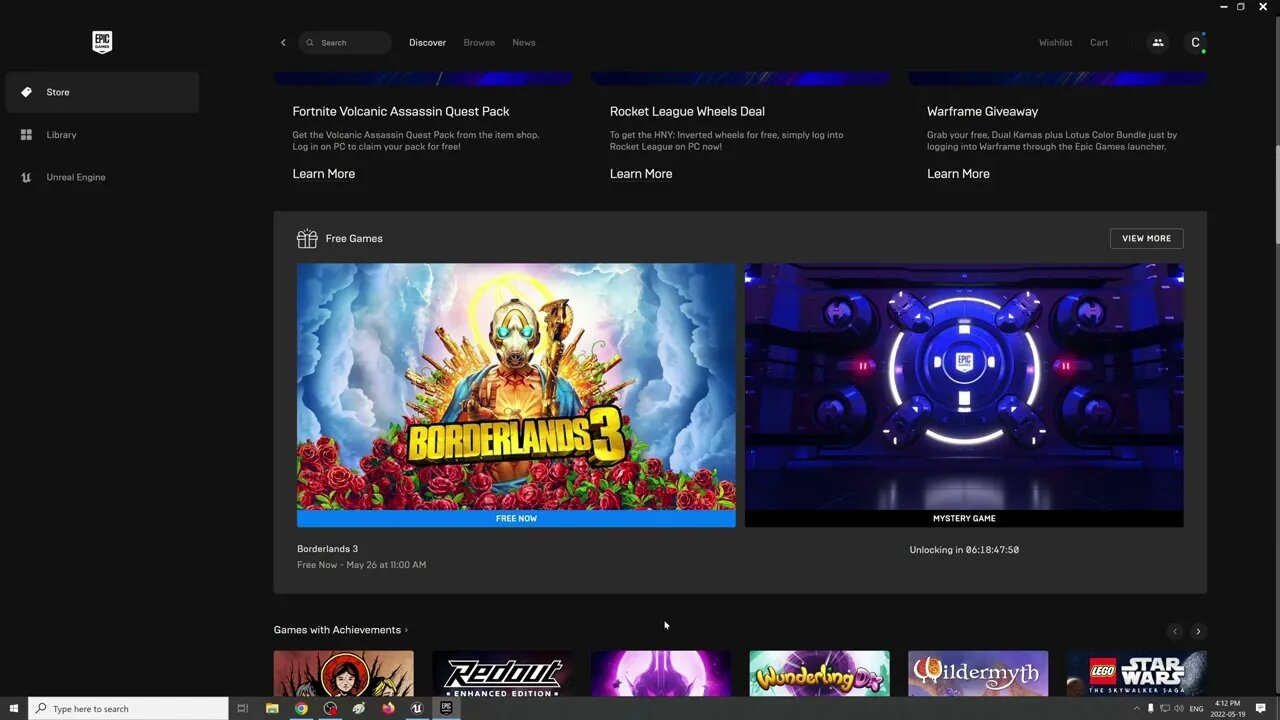This screenshot has height=720, width=1280.
Task: Open the account profile avatar C
Action: coord(1195,43)
